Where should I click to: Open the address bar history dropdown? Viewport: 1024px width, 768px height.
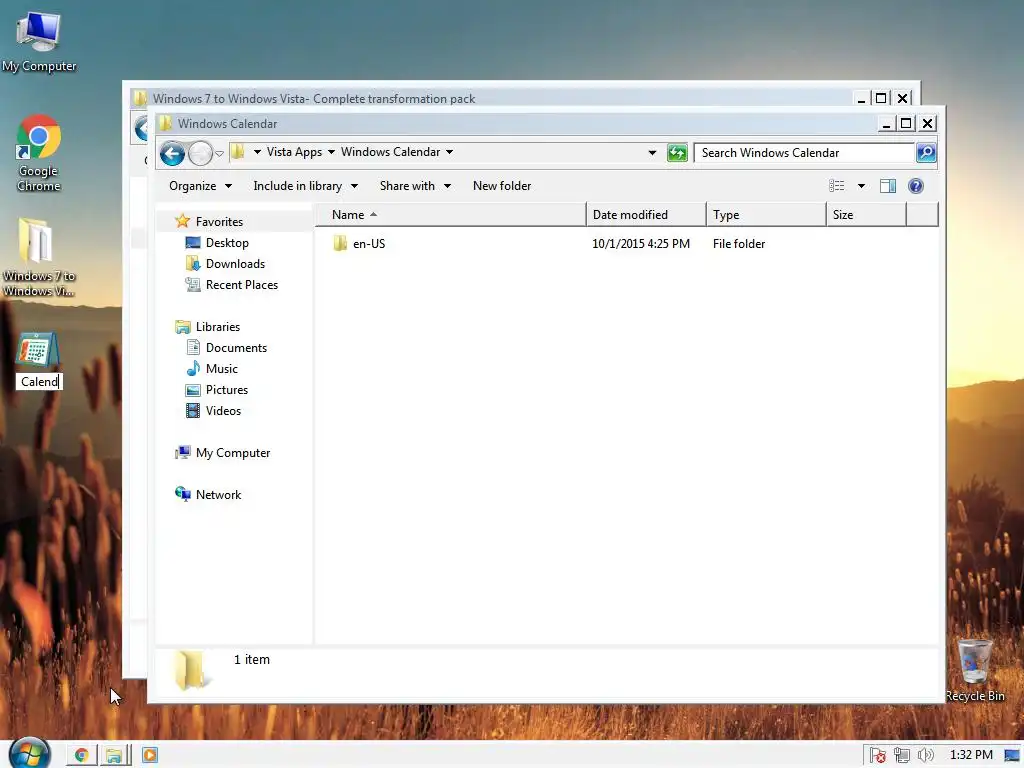tap(652, 153)
